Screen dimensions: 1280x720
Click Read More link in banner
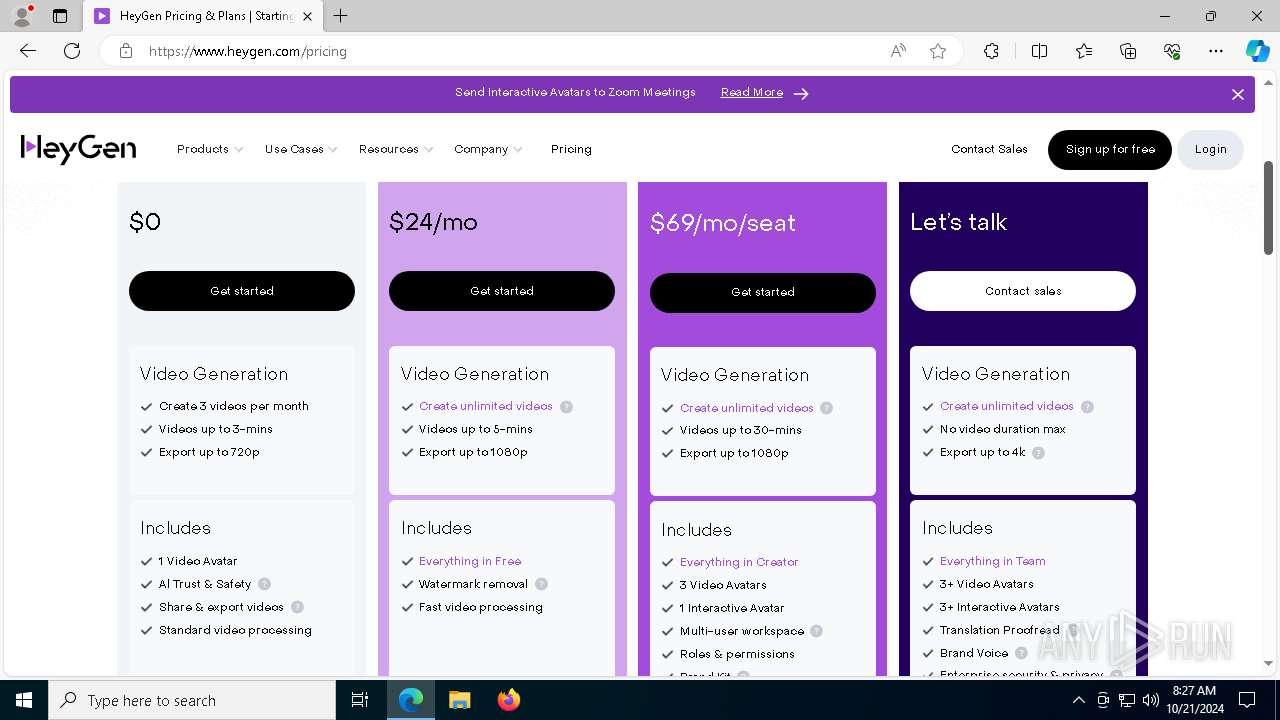(x=752, y=92)
